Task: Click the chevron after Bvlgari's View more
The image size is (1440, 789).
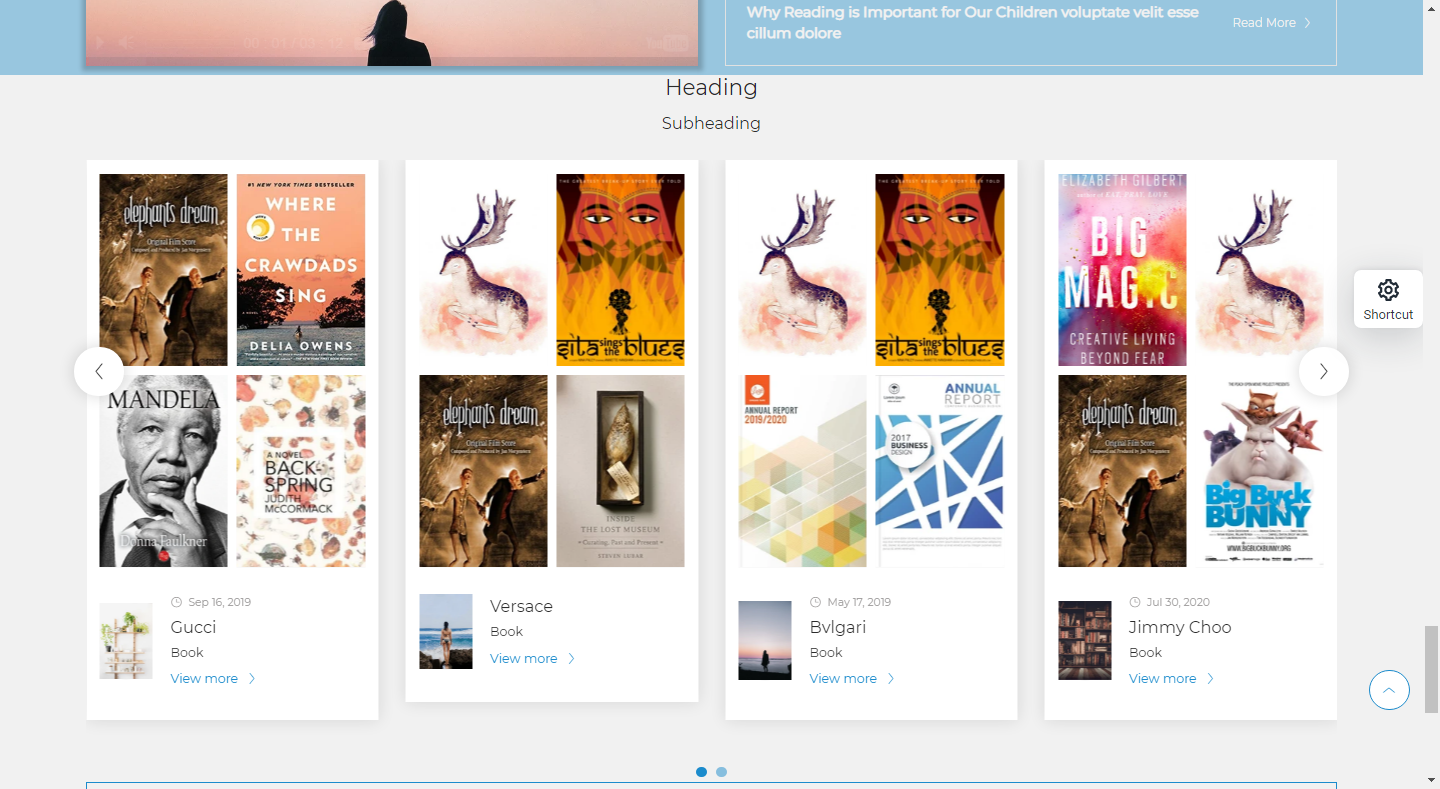Action: tap(891, 679)
